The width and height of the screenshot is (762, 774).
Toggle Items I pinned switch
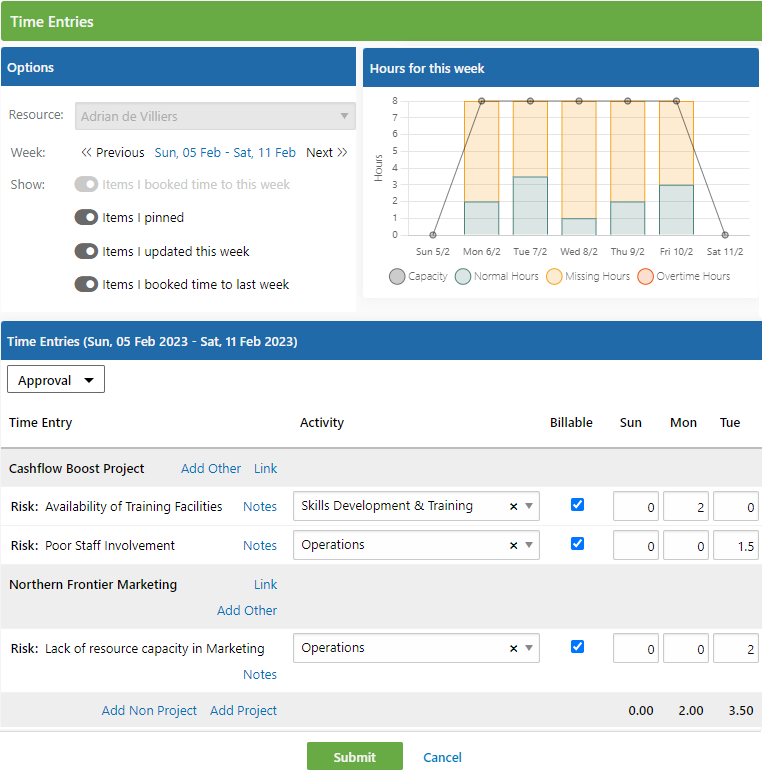pyautogui.click(x=86, y=217)
